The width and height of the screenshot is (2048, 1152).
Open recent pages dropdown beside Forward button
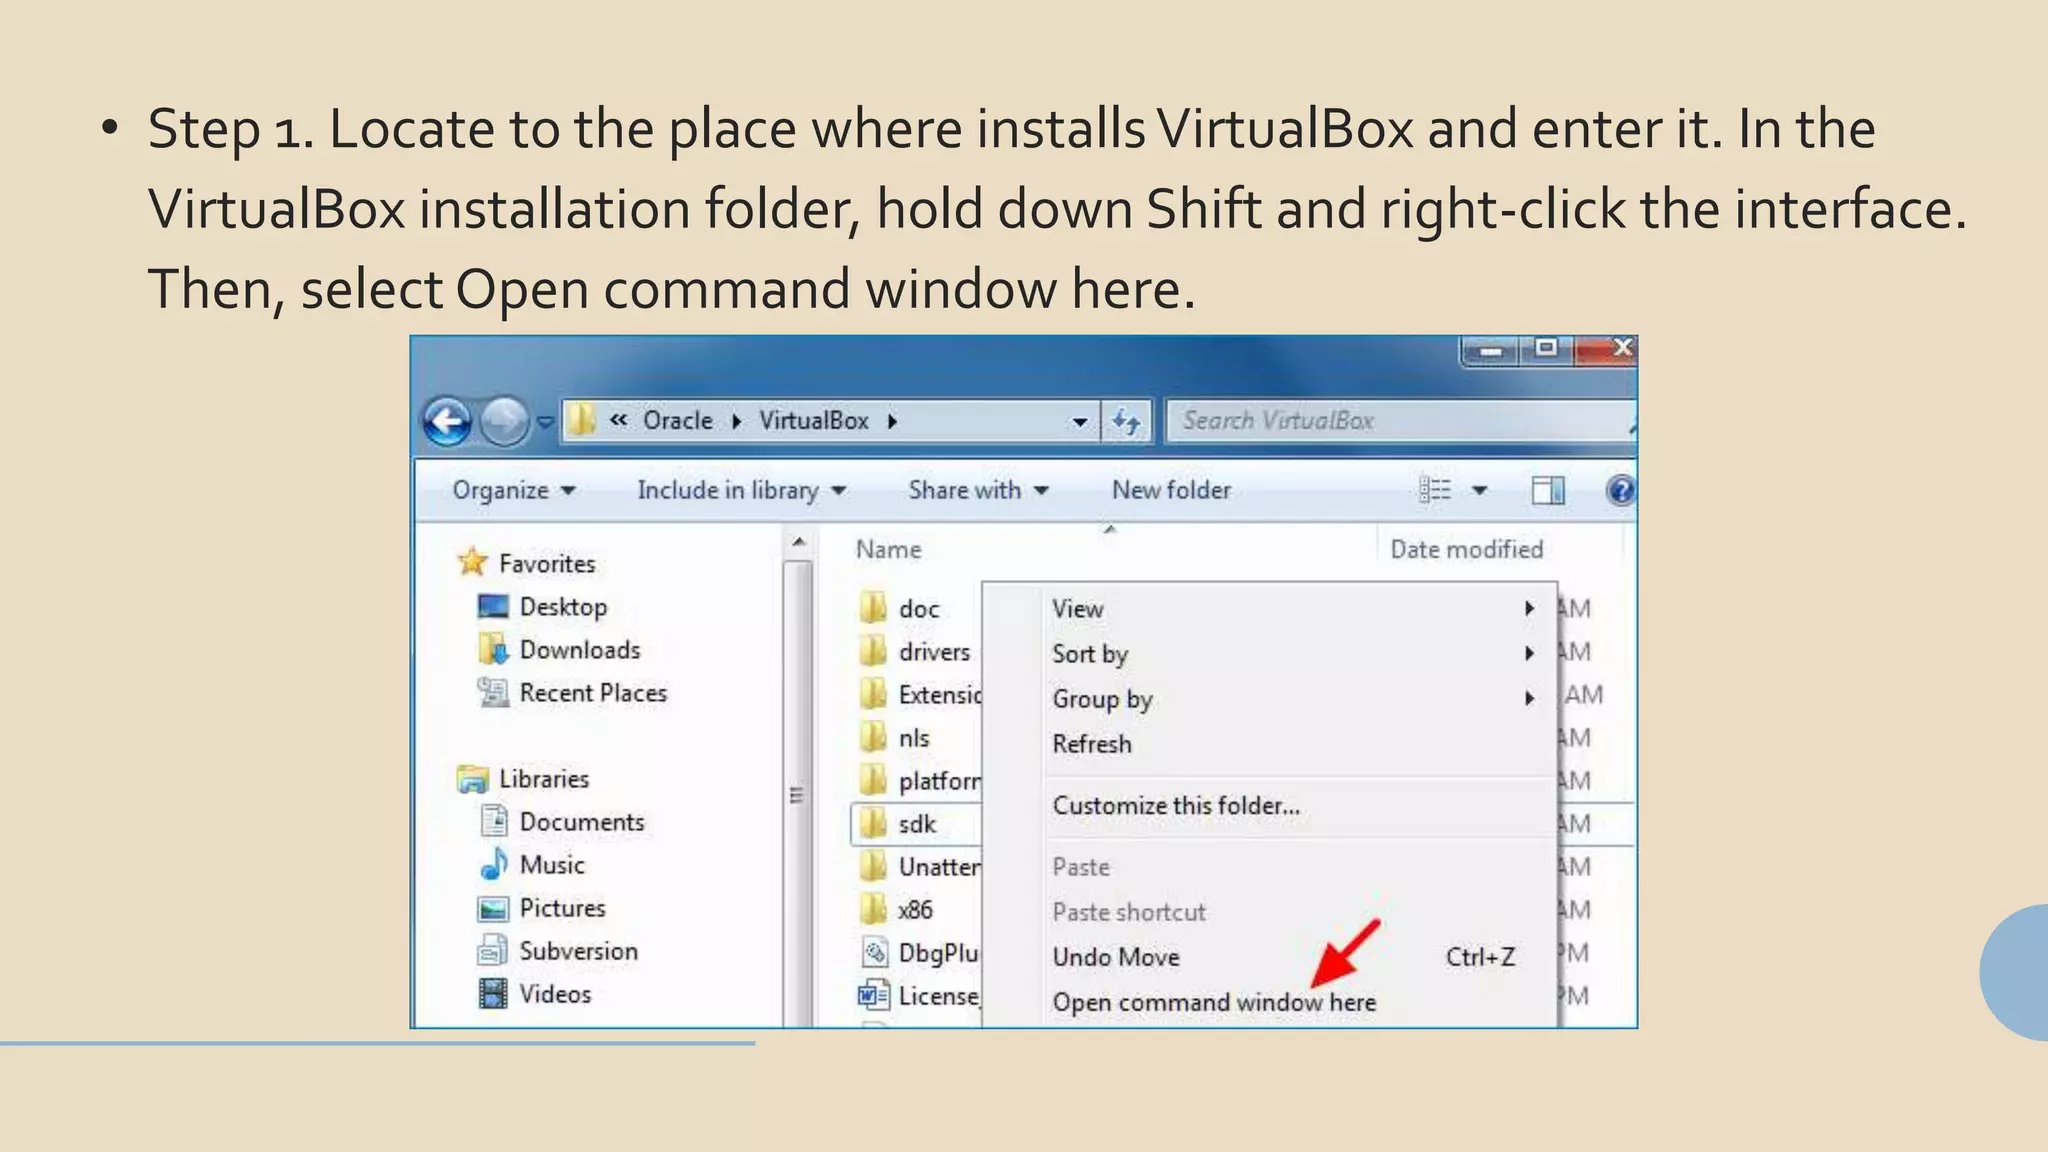(x=545, y=422)
